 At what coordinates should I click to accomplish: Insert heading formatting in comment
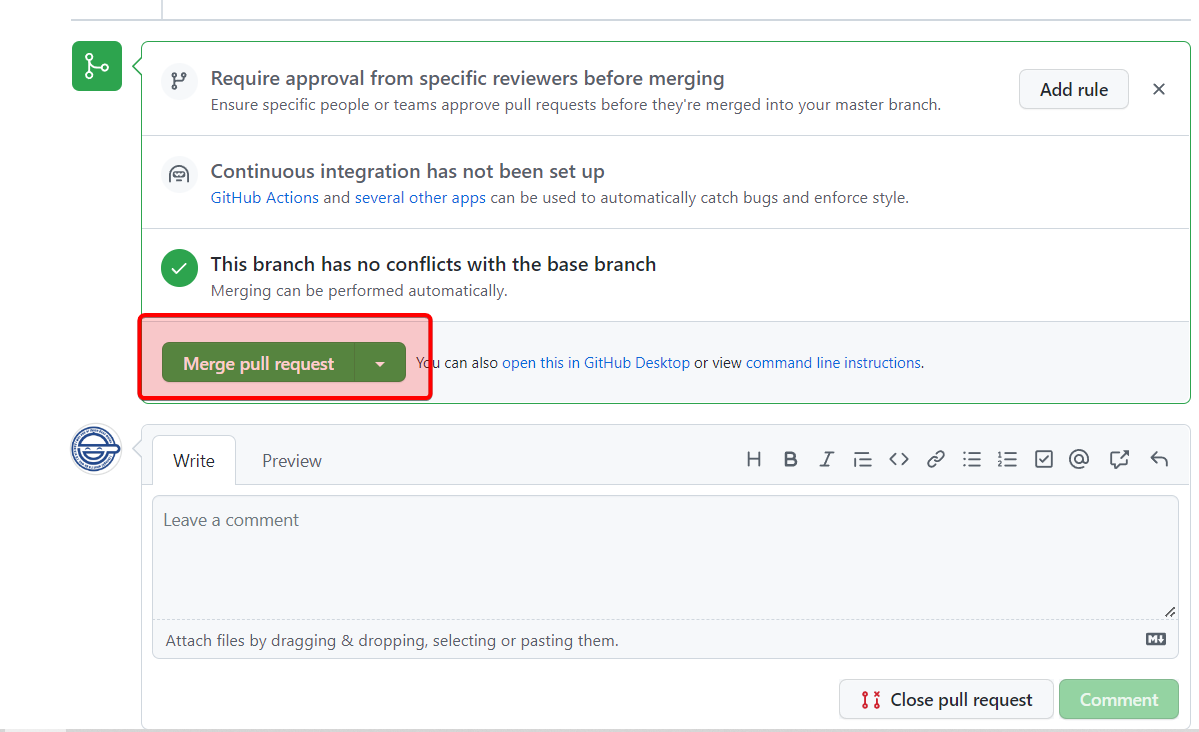(754, 459)
